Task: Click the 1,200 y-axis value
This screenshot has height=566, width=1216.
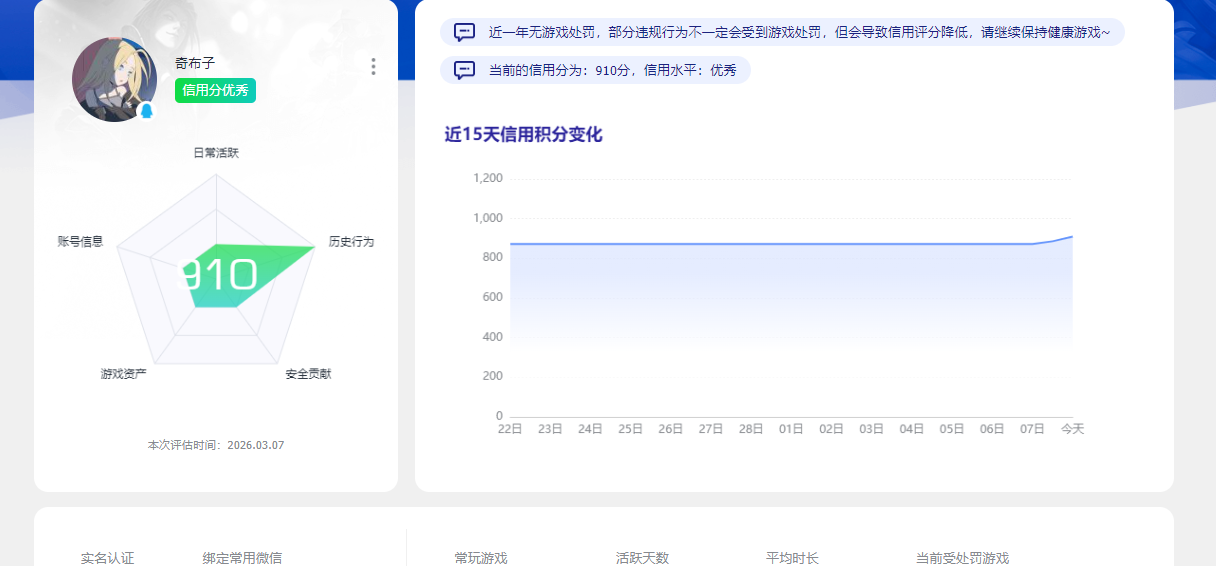Action: [488, 178]
